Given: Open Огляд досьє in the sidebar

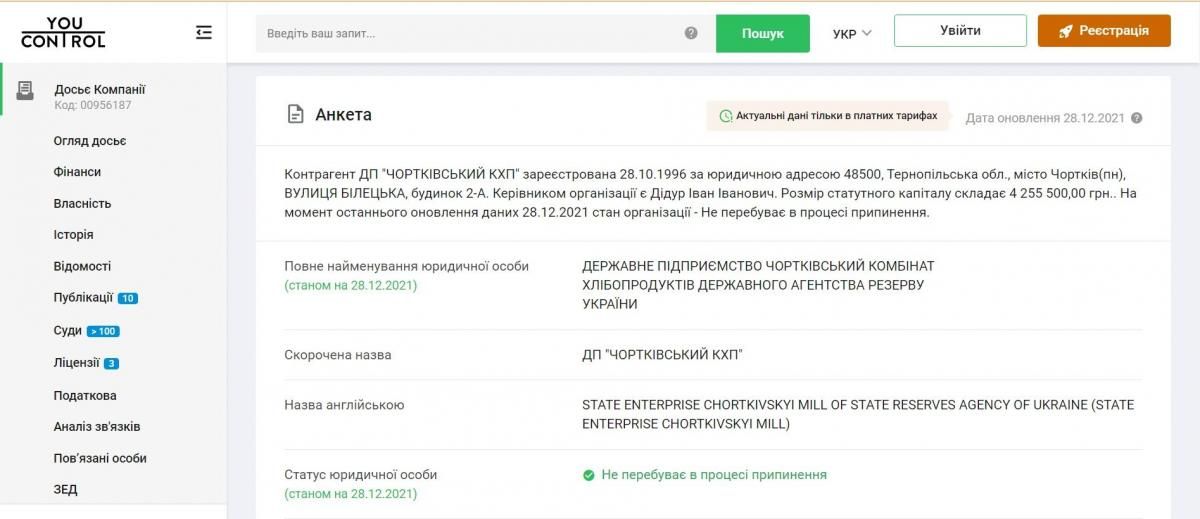Looking at the screenshot, I should pos(90,141).
